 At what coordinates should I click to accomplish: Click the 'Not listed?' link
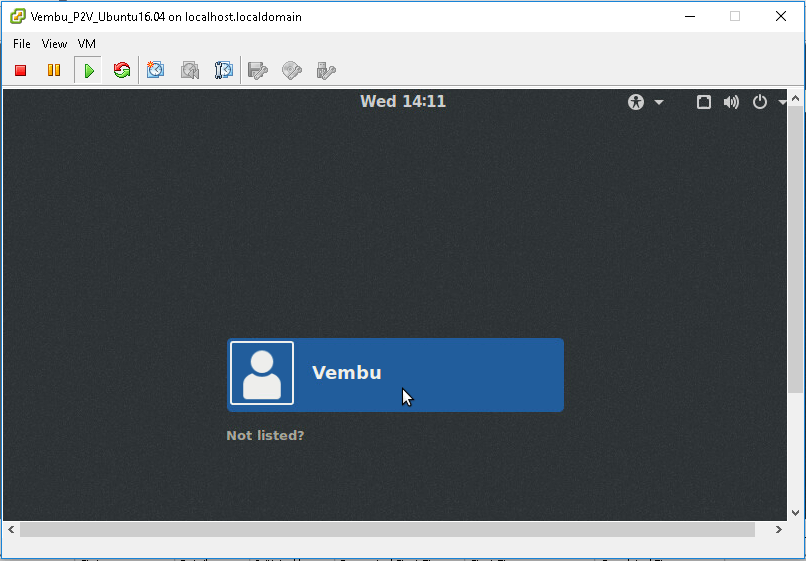[265, 436]
